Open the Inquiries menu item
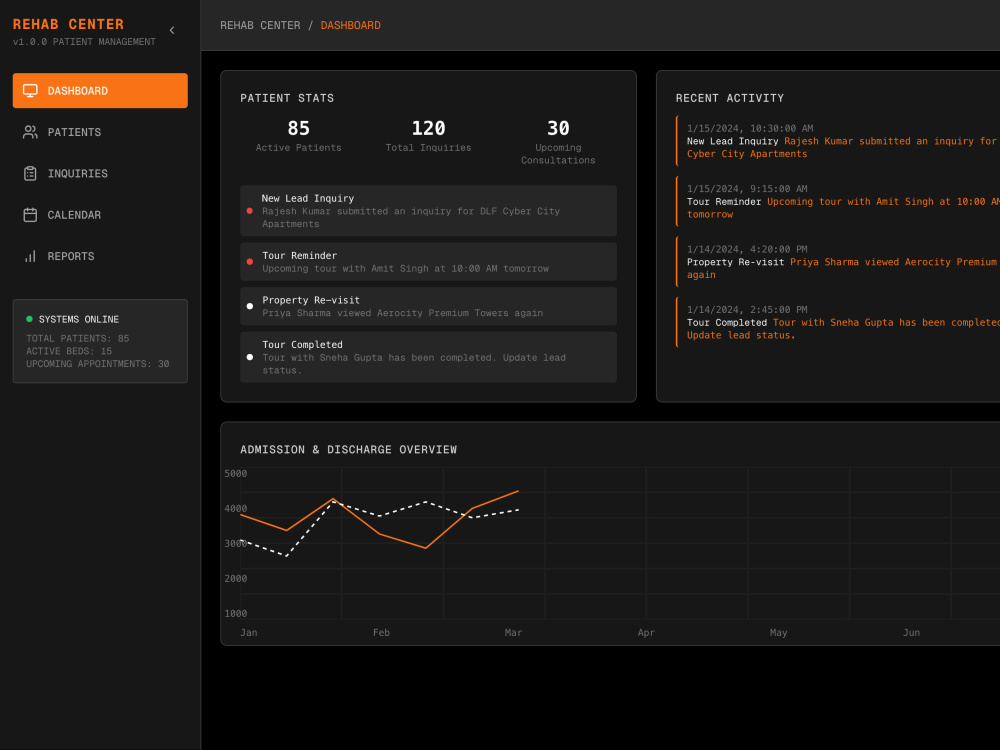Viewport: 1000px width, 750px height. [100, 173]
